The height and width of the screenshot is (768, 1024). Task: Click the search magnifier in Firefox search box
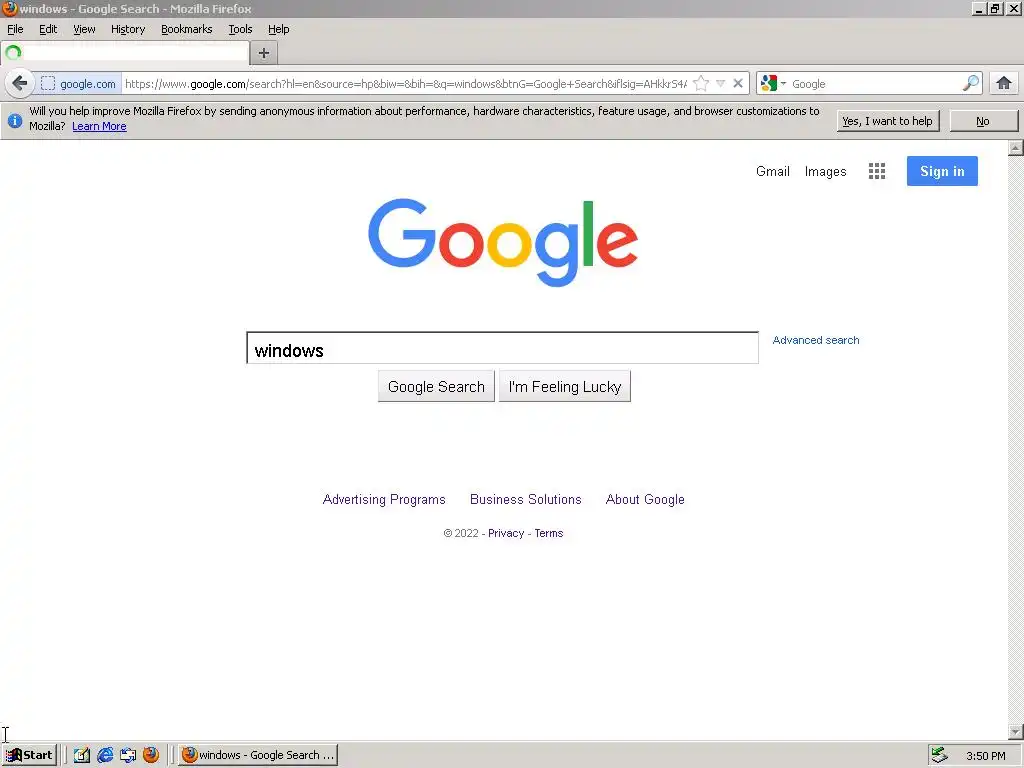click(971, 84)
